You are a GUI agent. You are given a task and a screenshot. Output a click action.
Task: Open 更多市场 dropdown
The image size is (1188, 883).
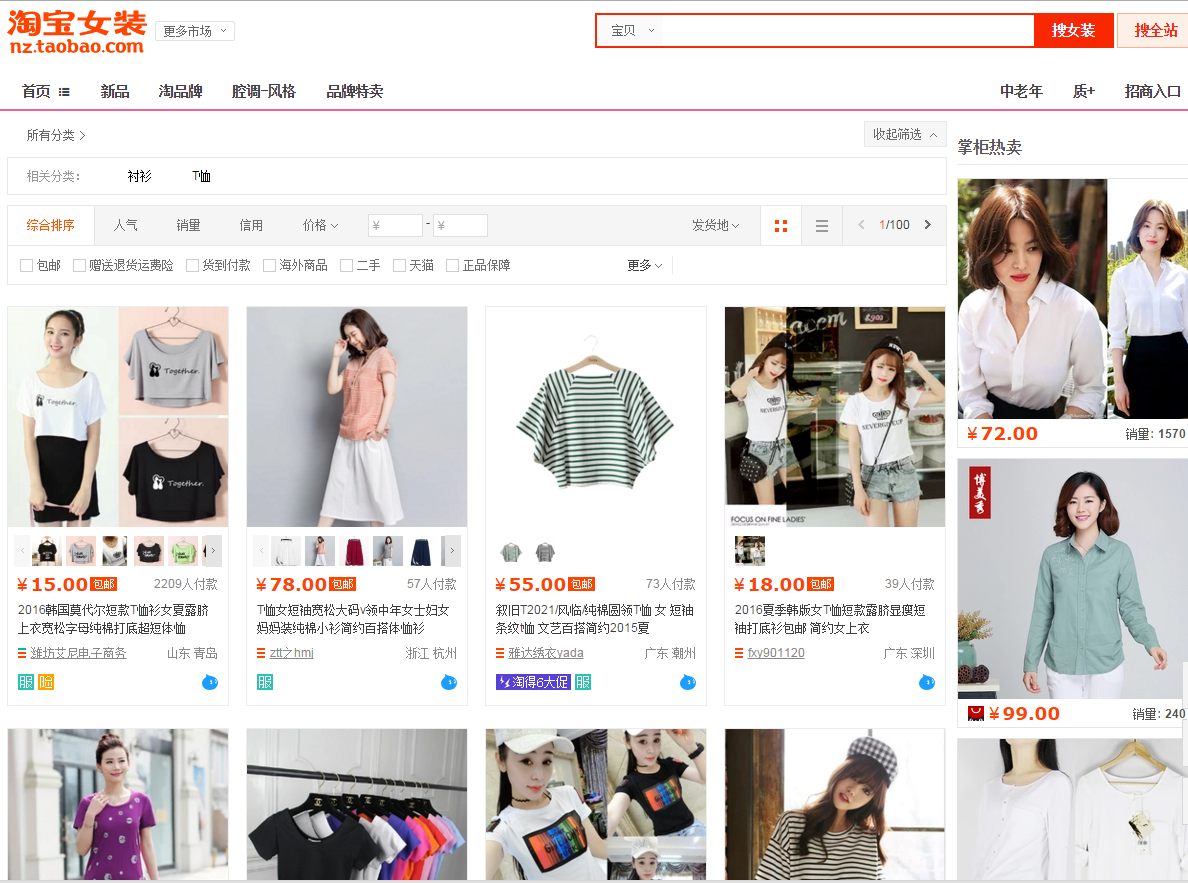tap(195, 31)
